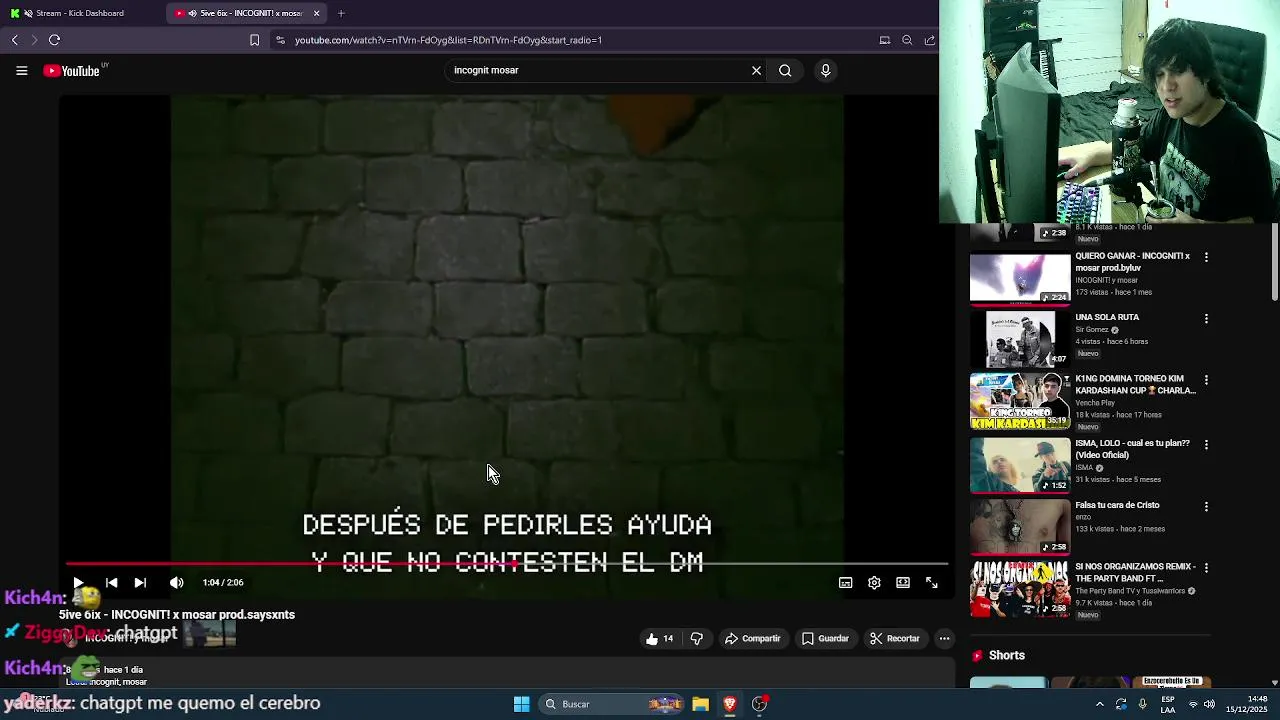Show hidden system tray icons chevron

(1100, 704)
